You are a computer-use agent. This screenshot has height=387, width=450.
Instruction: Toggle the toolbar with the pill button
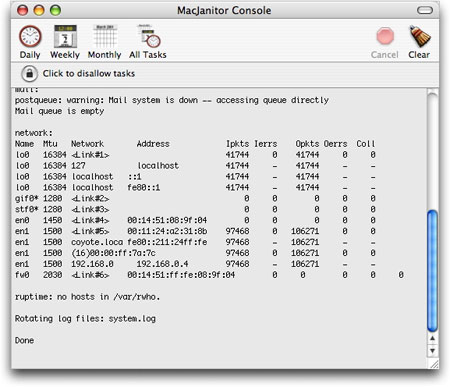pyautogui.click(x=425, y=10)
